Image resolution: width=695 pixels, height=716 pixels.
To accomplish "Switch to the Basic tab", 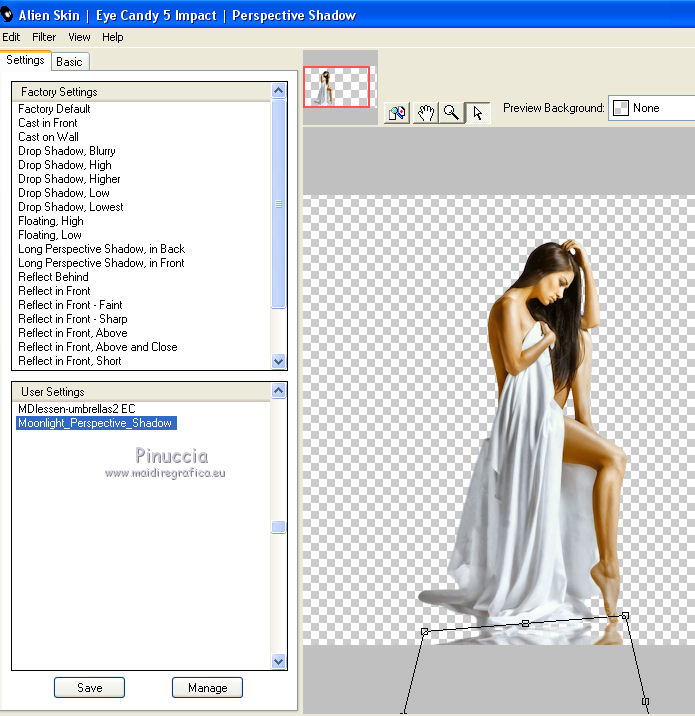I will 69,62.
